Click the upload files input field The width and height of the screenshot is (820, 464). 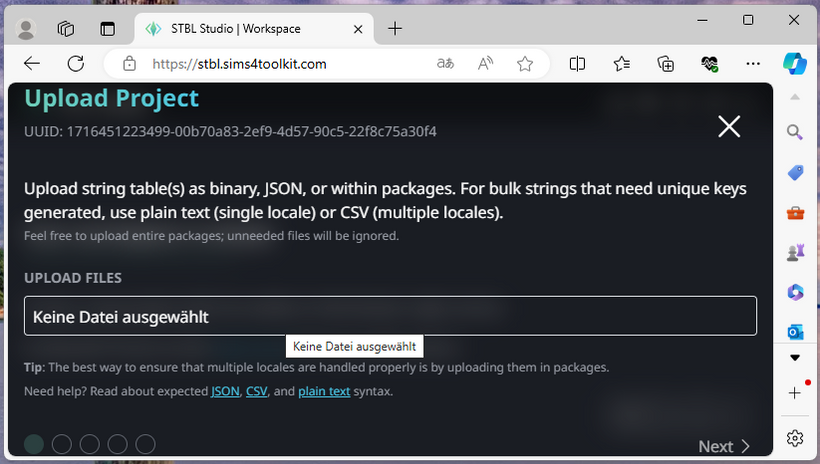tap(390, 316)
